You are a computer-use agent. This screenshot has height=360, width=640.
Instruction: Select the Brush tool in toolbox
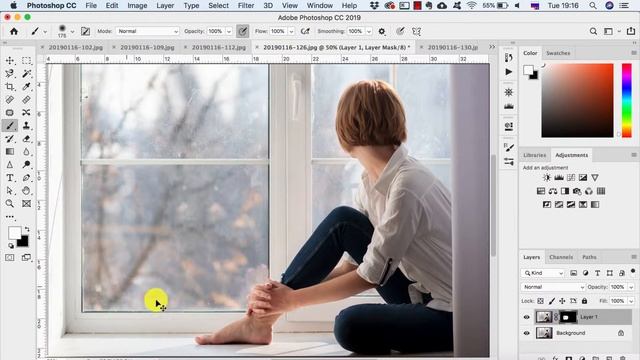tap(10, 126)
